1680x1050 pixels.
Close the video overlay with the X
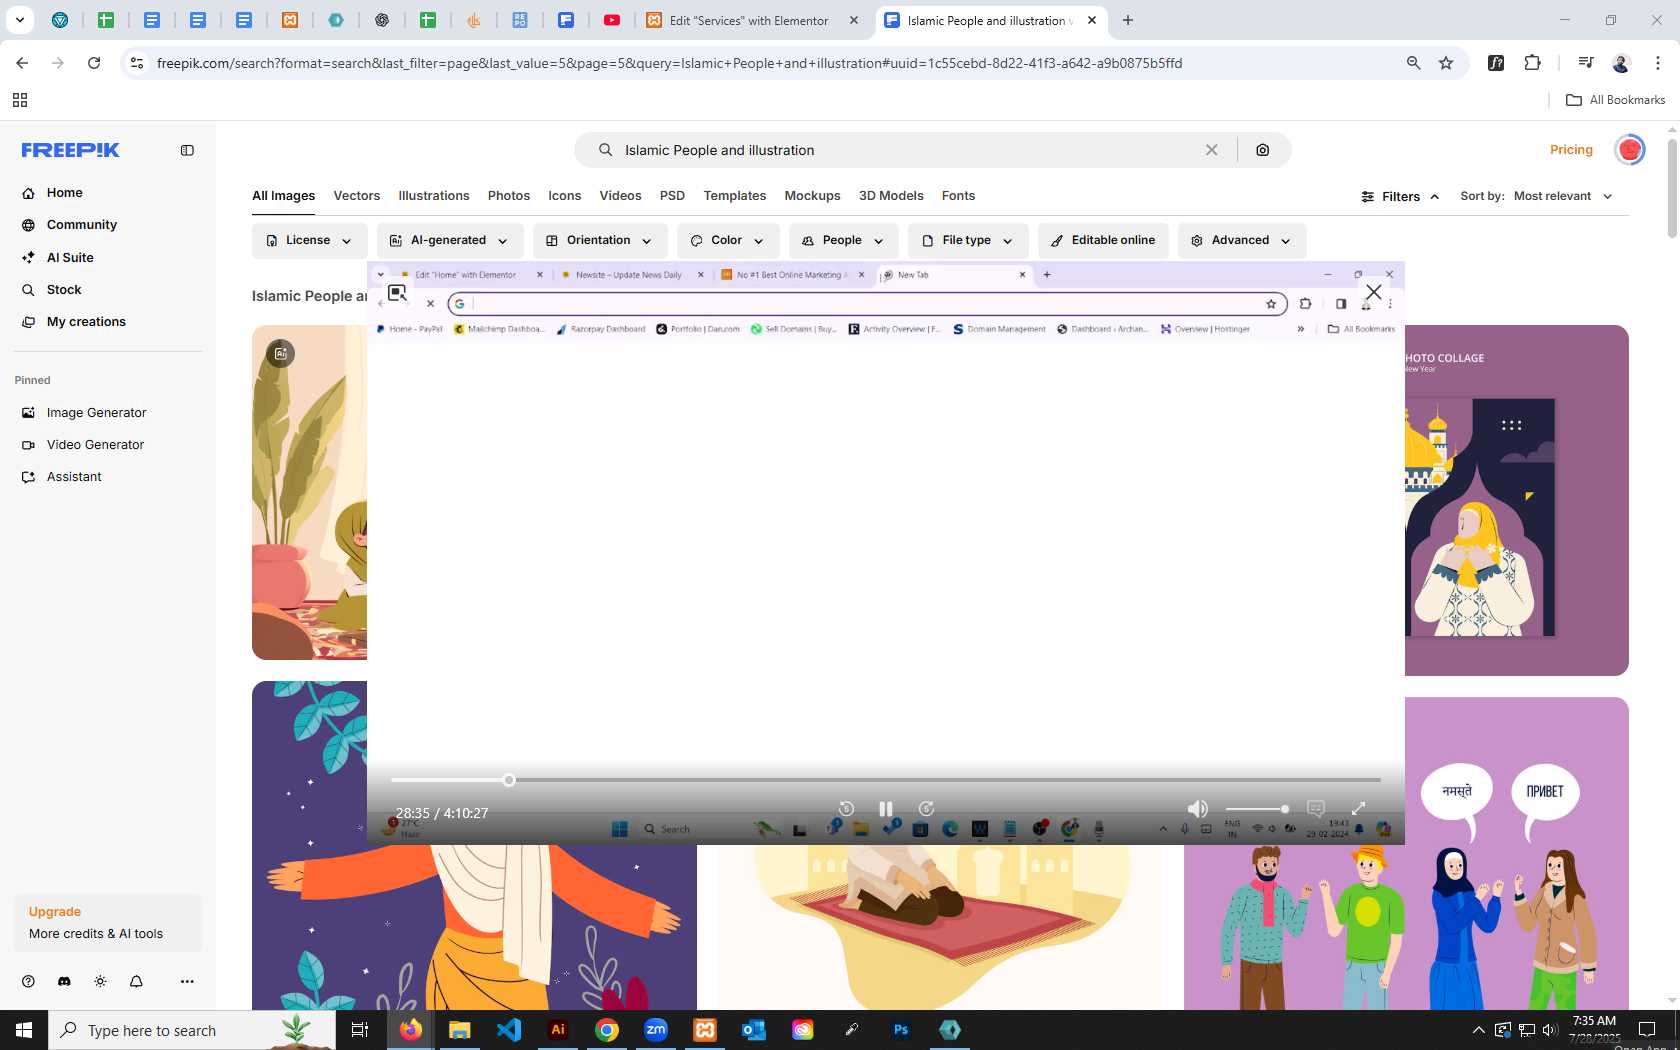(1374, 292)
